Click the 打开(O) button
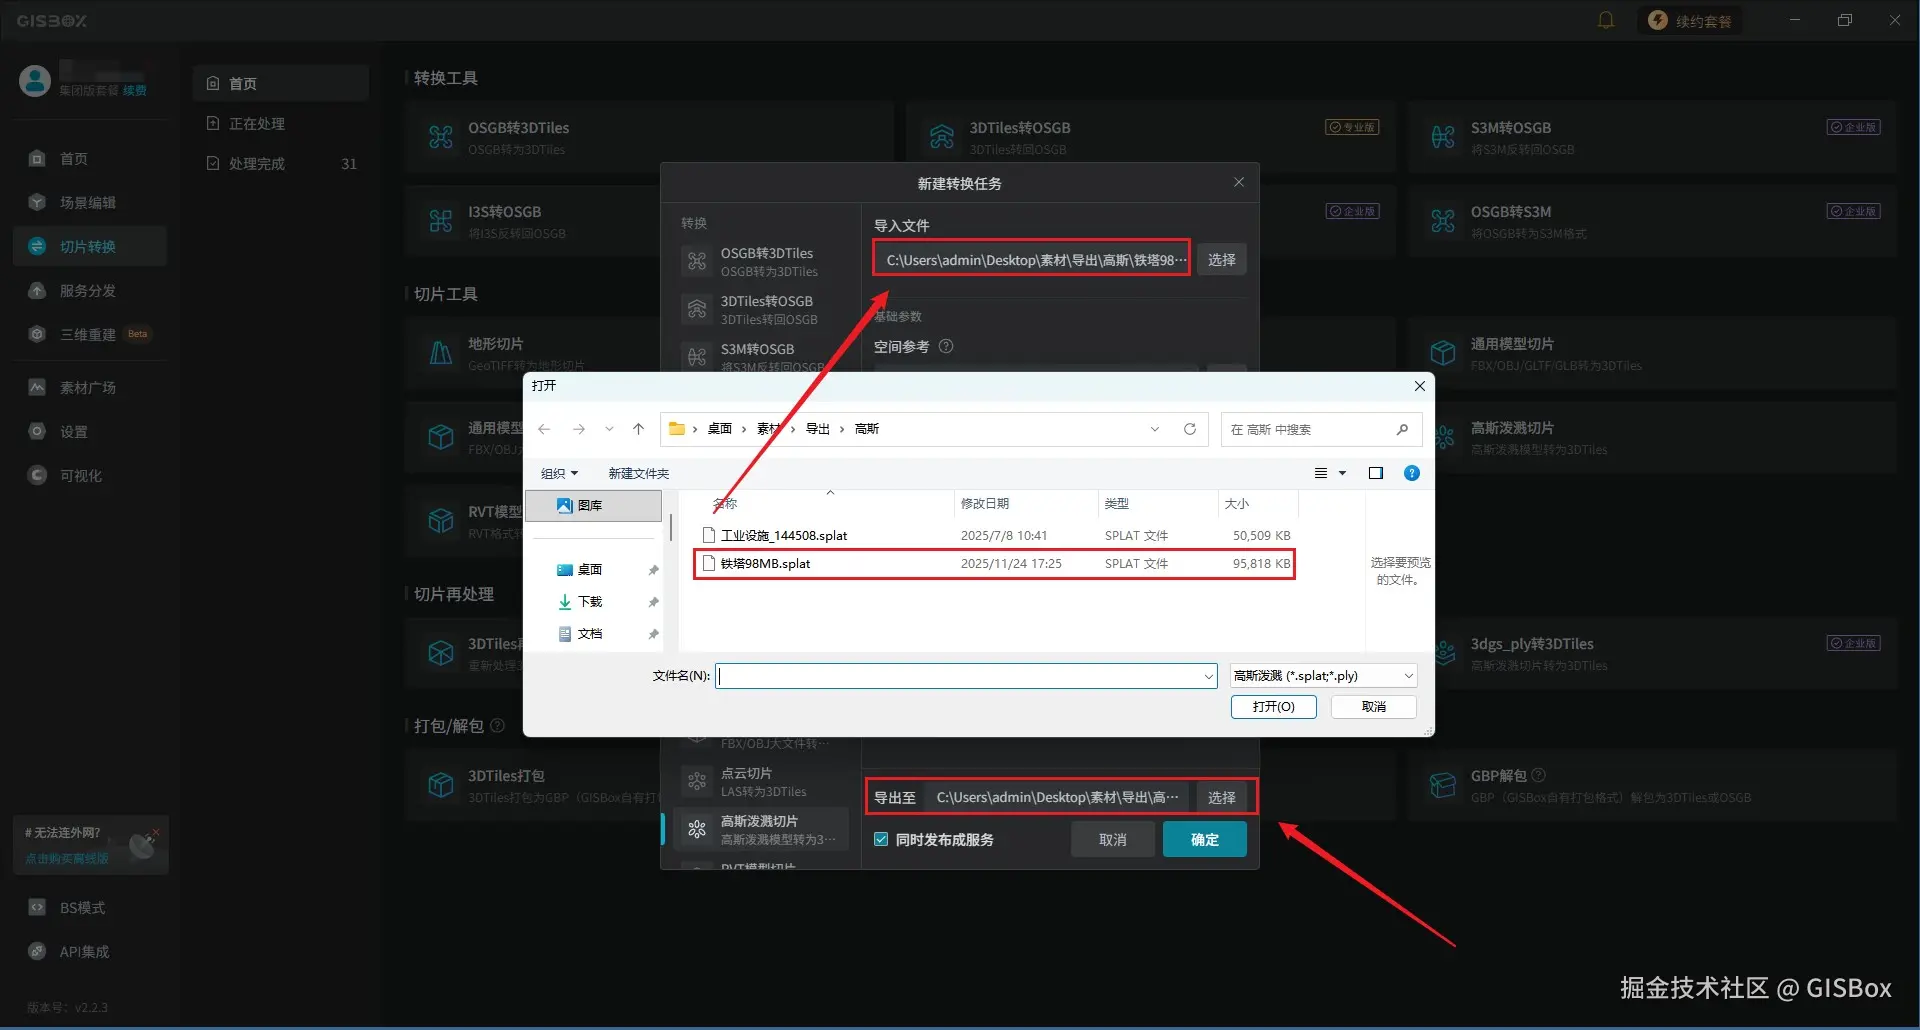This screenshot has width=1920, height=1030. pyautogui.click(x=1273, y=706)
